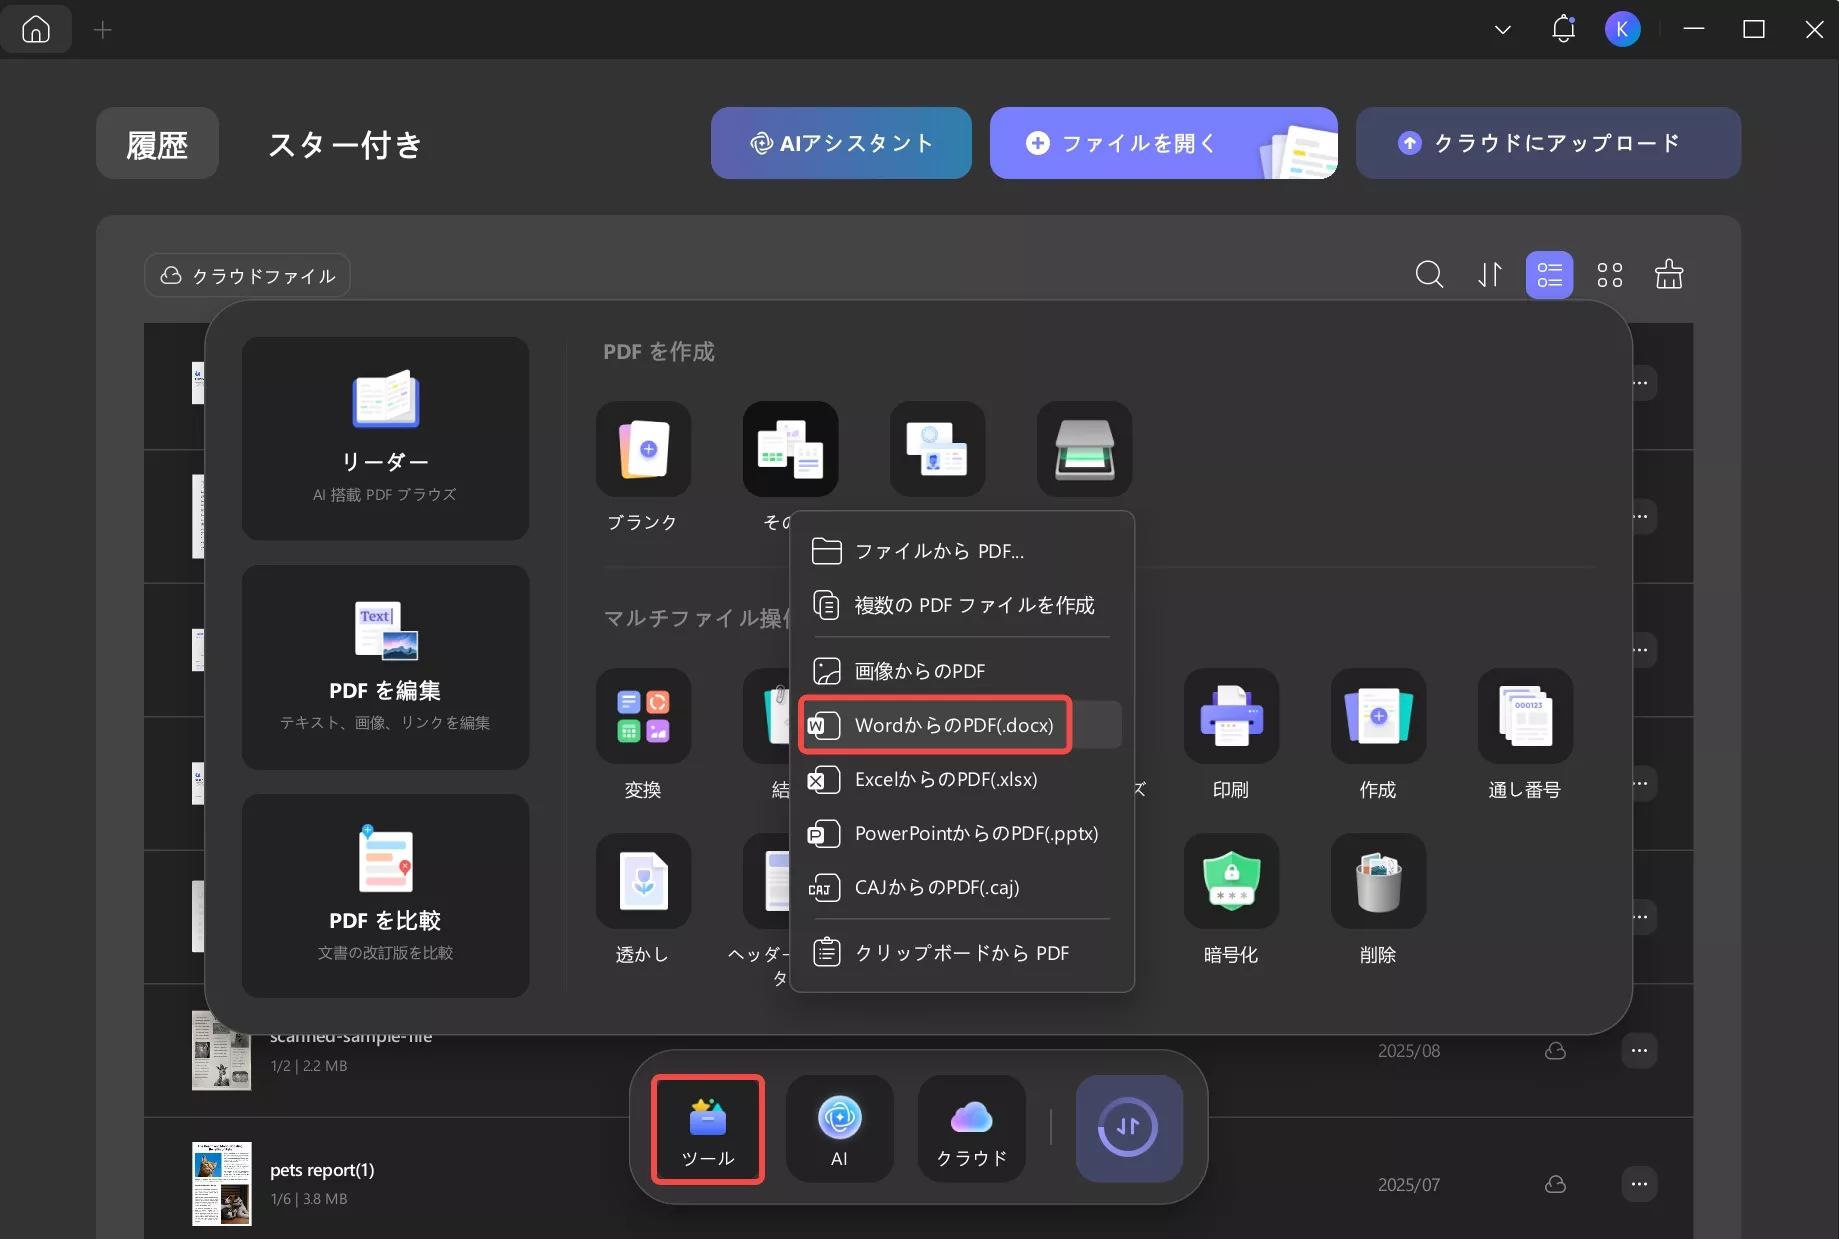Select WordからのPDF(.docx) menu item
This screenshot has width=1839, height=1239.
962,725
